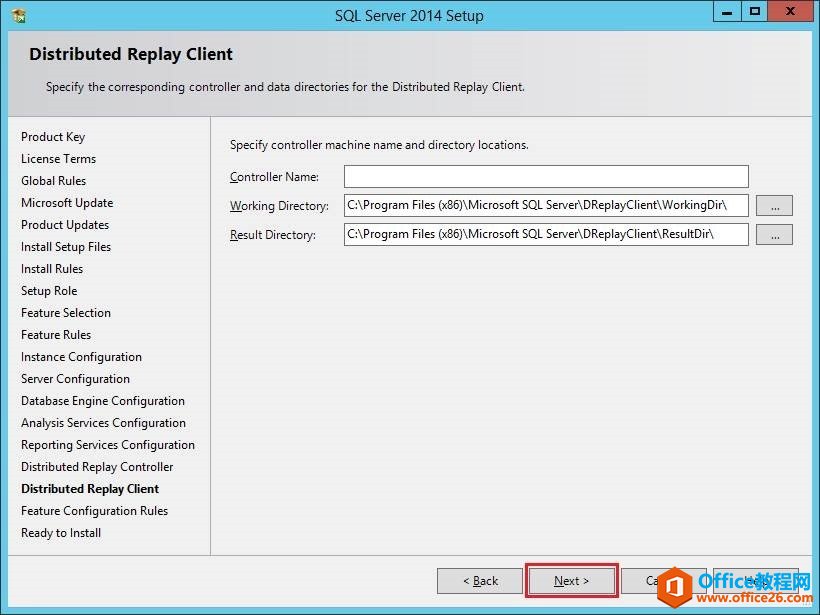
Task: Select Product Key step in sidebar
Action: pos(53,137)
